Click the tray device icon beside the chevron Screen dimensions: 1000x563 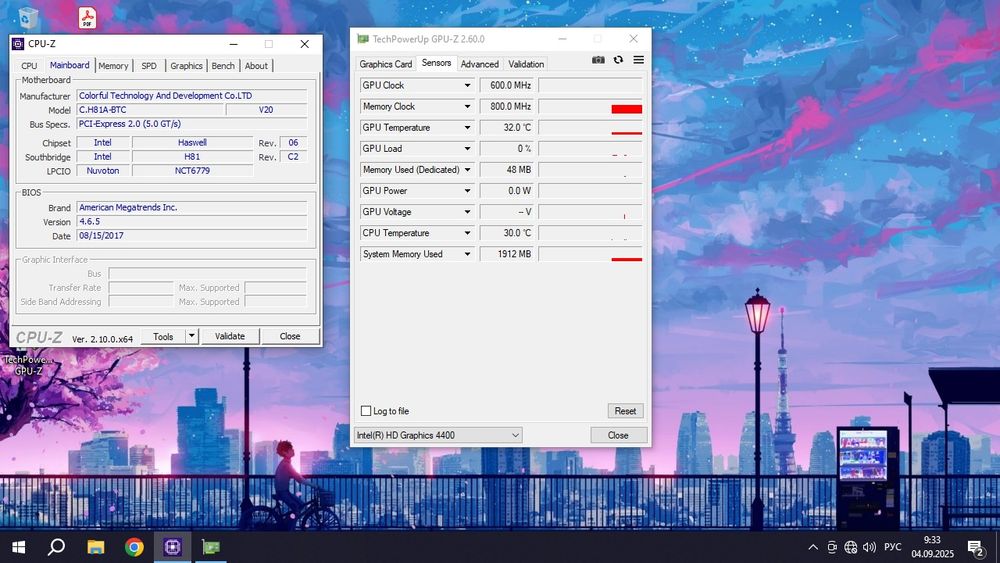pyautogui.click(x=832, y=547)
